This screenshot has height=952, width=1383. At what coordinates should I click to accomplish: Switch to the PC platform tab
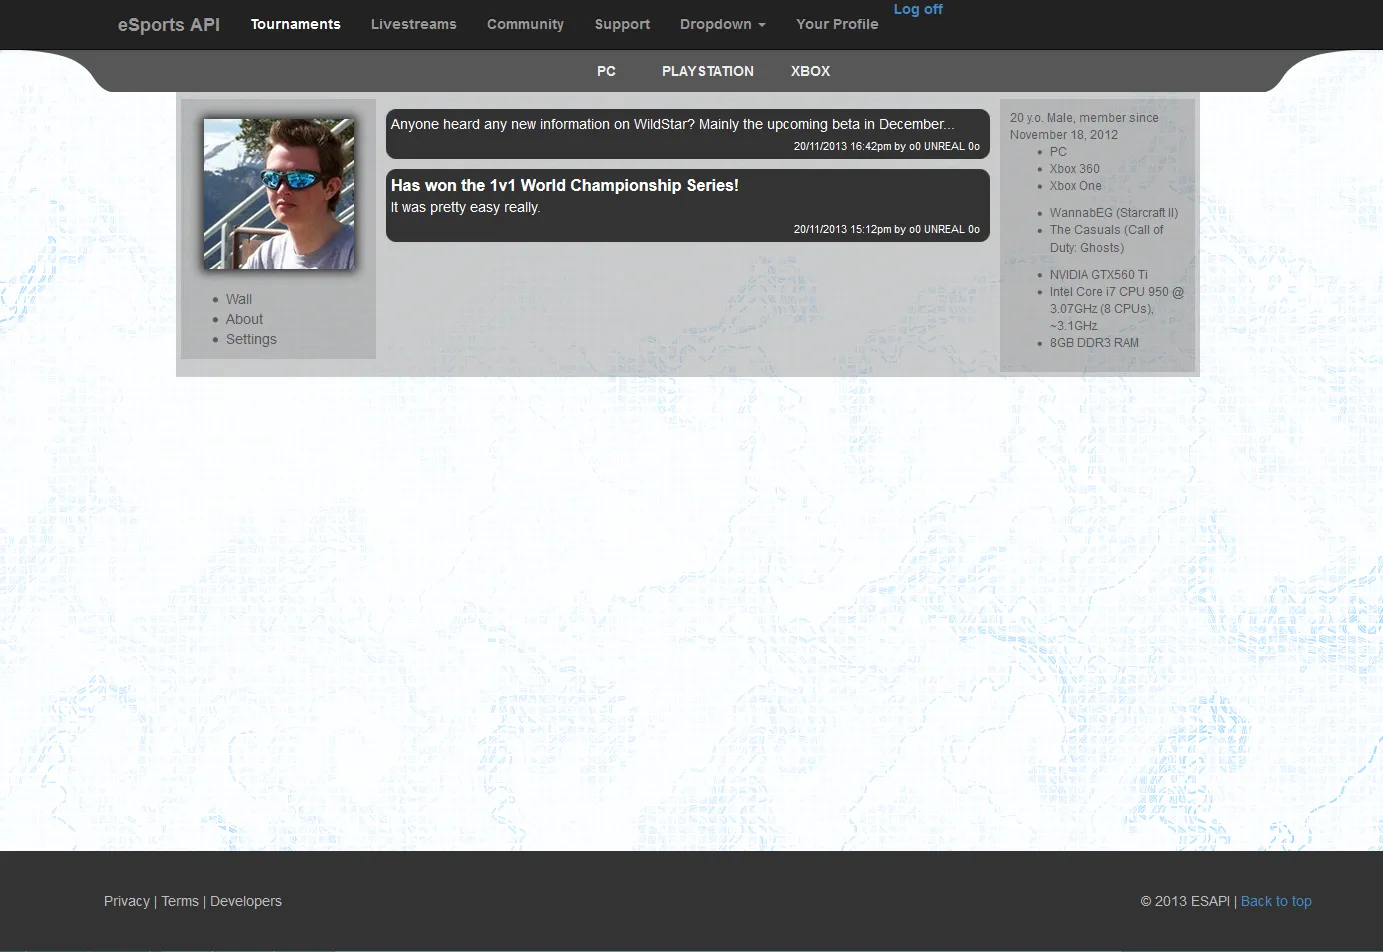(x=606, y=71)
